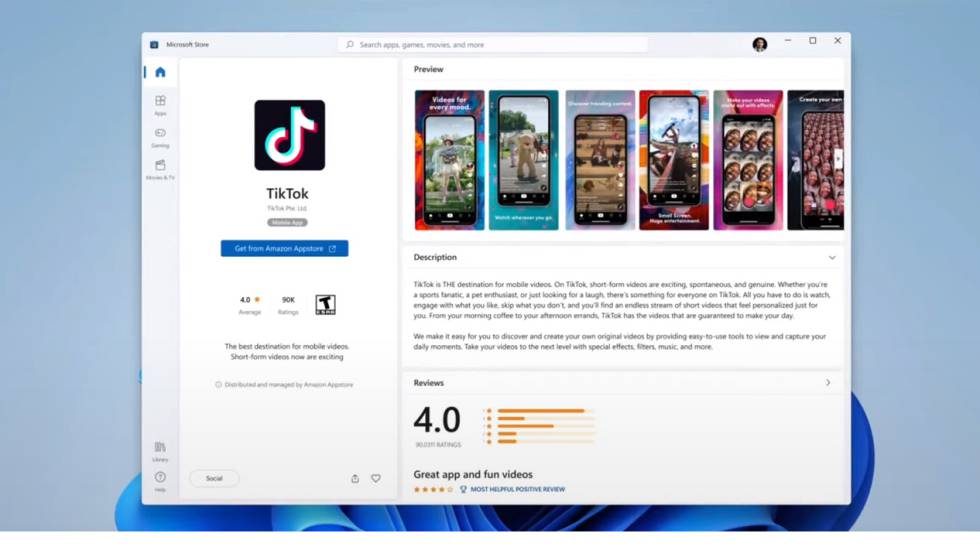Image resolution: width=980 pixels, height=557 pixels.
Task: Click the Microsoft Store logo icon
Action: 154,44
